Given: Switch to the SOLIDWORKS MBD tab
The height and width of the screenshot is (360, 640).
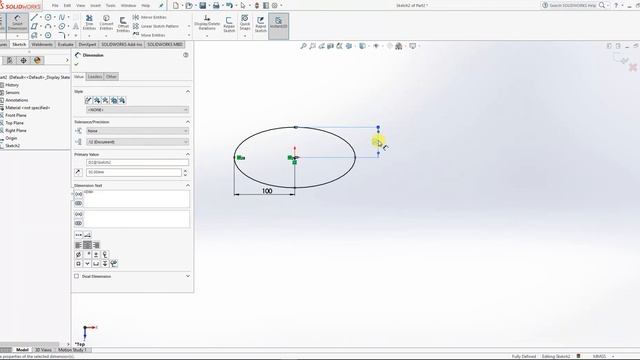Looking at the screenshot, I should pyautogui.click(x=165, y=44).
